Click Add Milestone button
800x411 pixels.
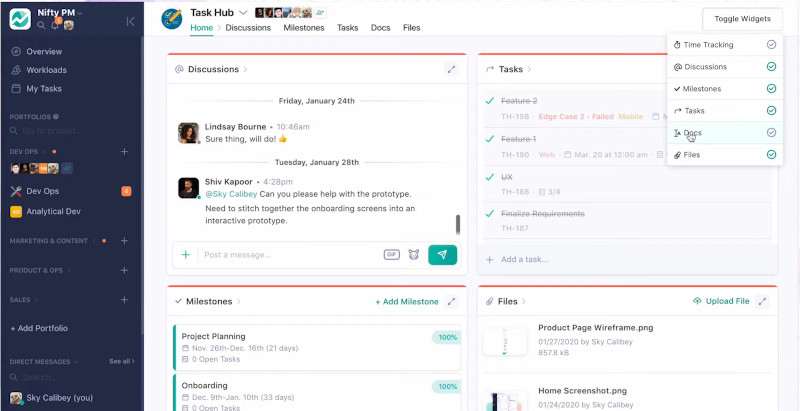(x=407, y=301)
